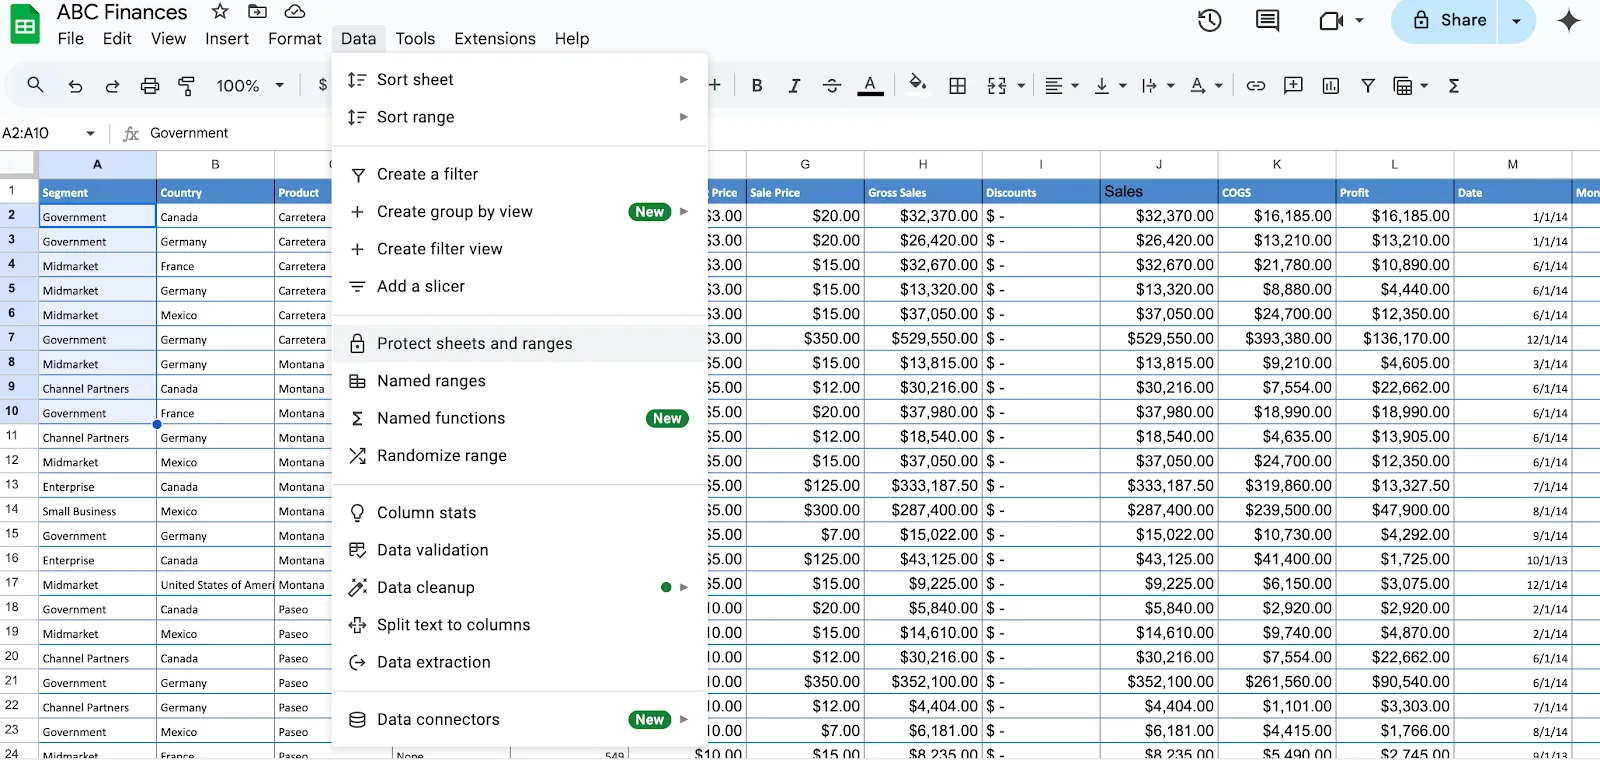
Task: Open the share options dropdown arrow
Action: [1516, 20]
